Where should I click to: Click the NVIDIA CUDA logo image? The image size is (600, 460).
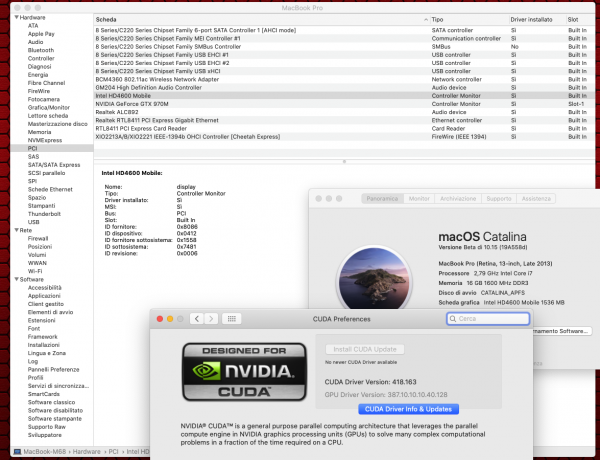point(245,372)
